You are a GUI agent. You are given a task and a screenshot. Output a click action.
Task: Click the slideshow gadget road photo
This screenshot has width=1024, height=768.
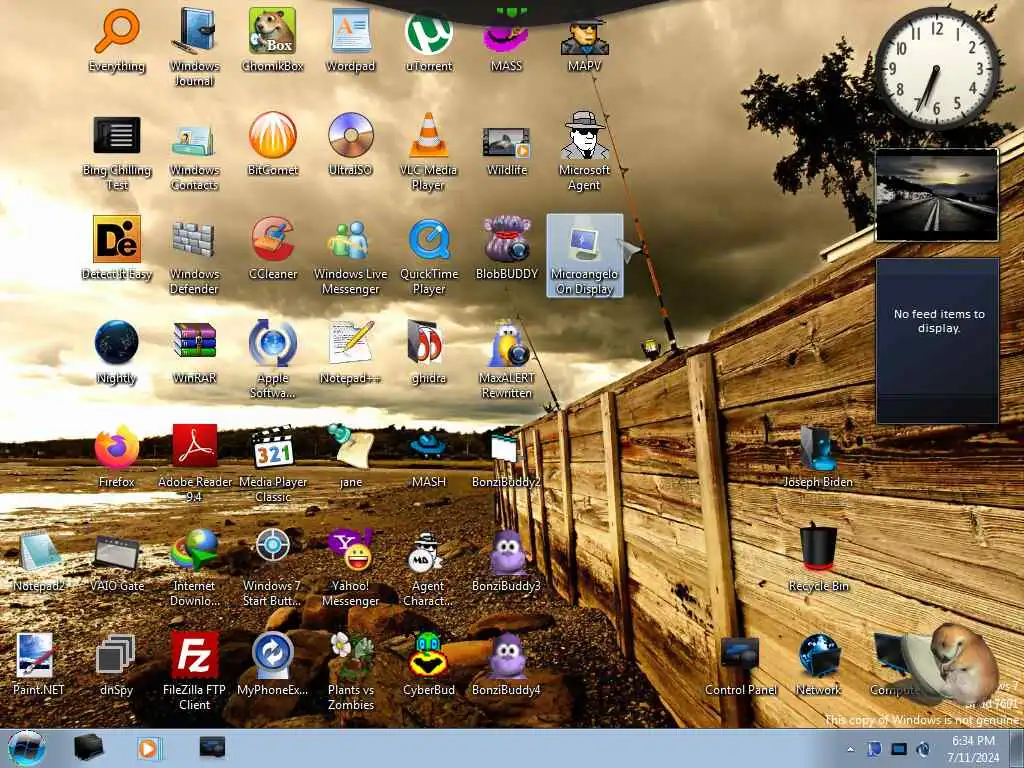[x=936, y=195]
